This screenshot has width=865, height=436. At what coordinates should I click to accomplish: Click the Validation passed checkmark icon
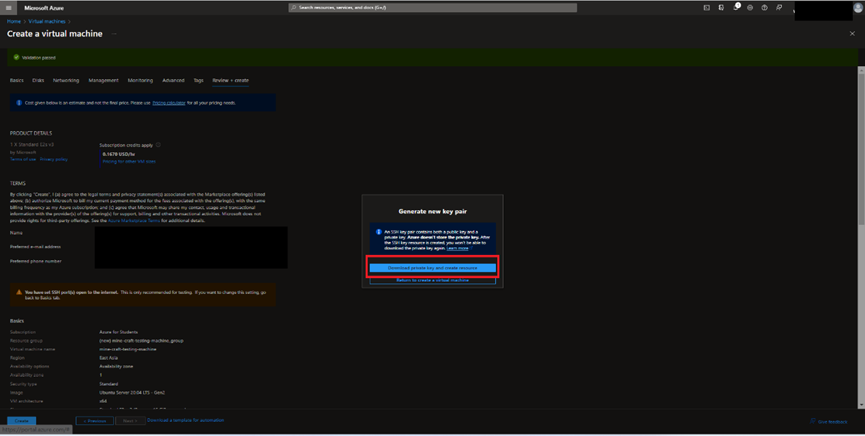16,57
